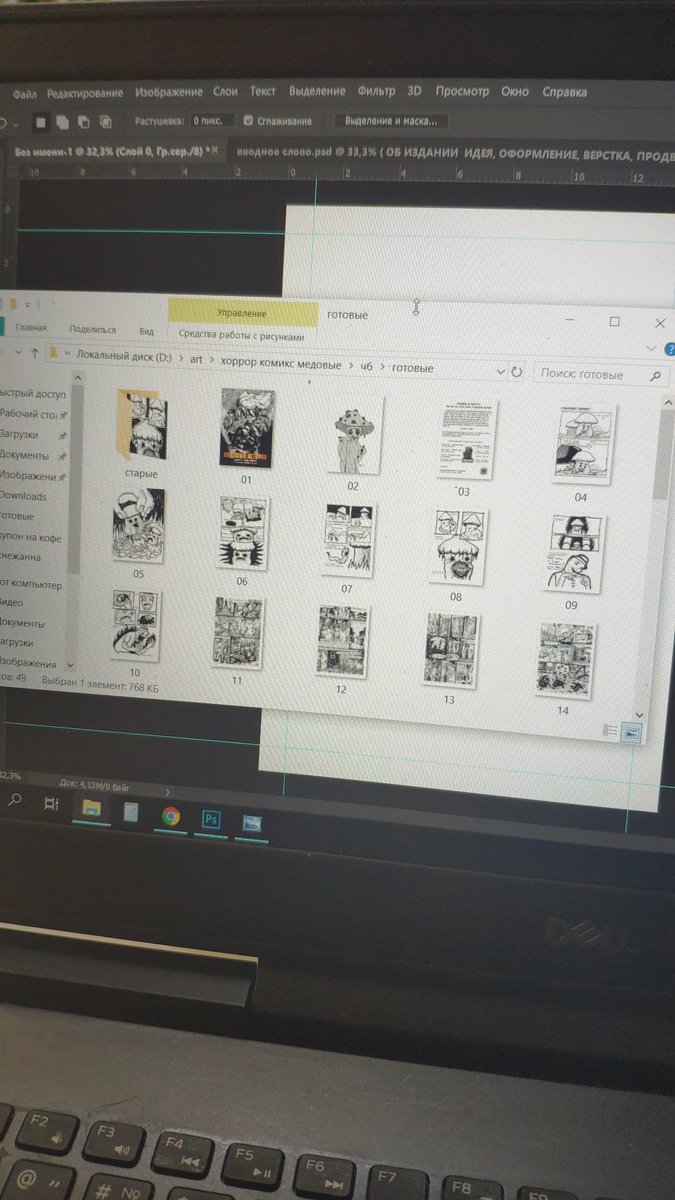Switch Explorer to large thumbnails view icon
This screenshot has height=1200, width=675.
click(631, 733)
